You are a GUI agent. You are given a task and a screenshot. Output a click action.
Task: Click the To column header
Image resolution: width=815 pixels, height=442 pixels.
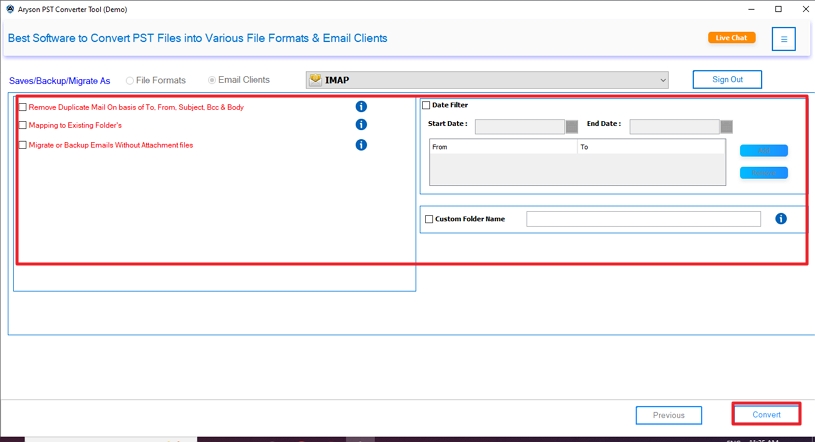[651, 147]
